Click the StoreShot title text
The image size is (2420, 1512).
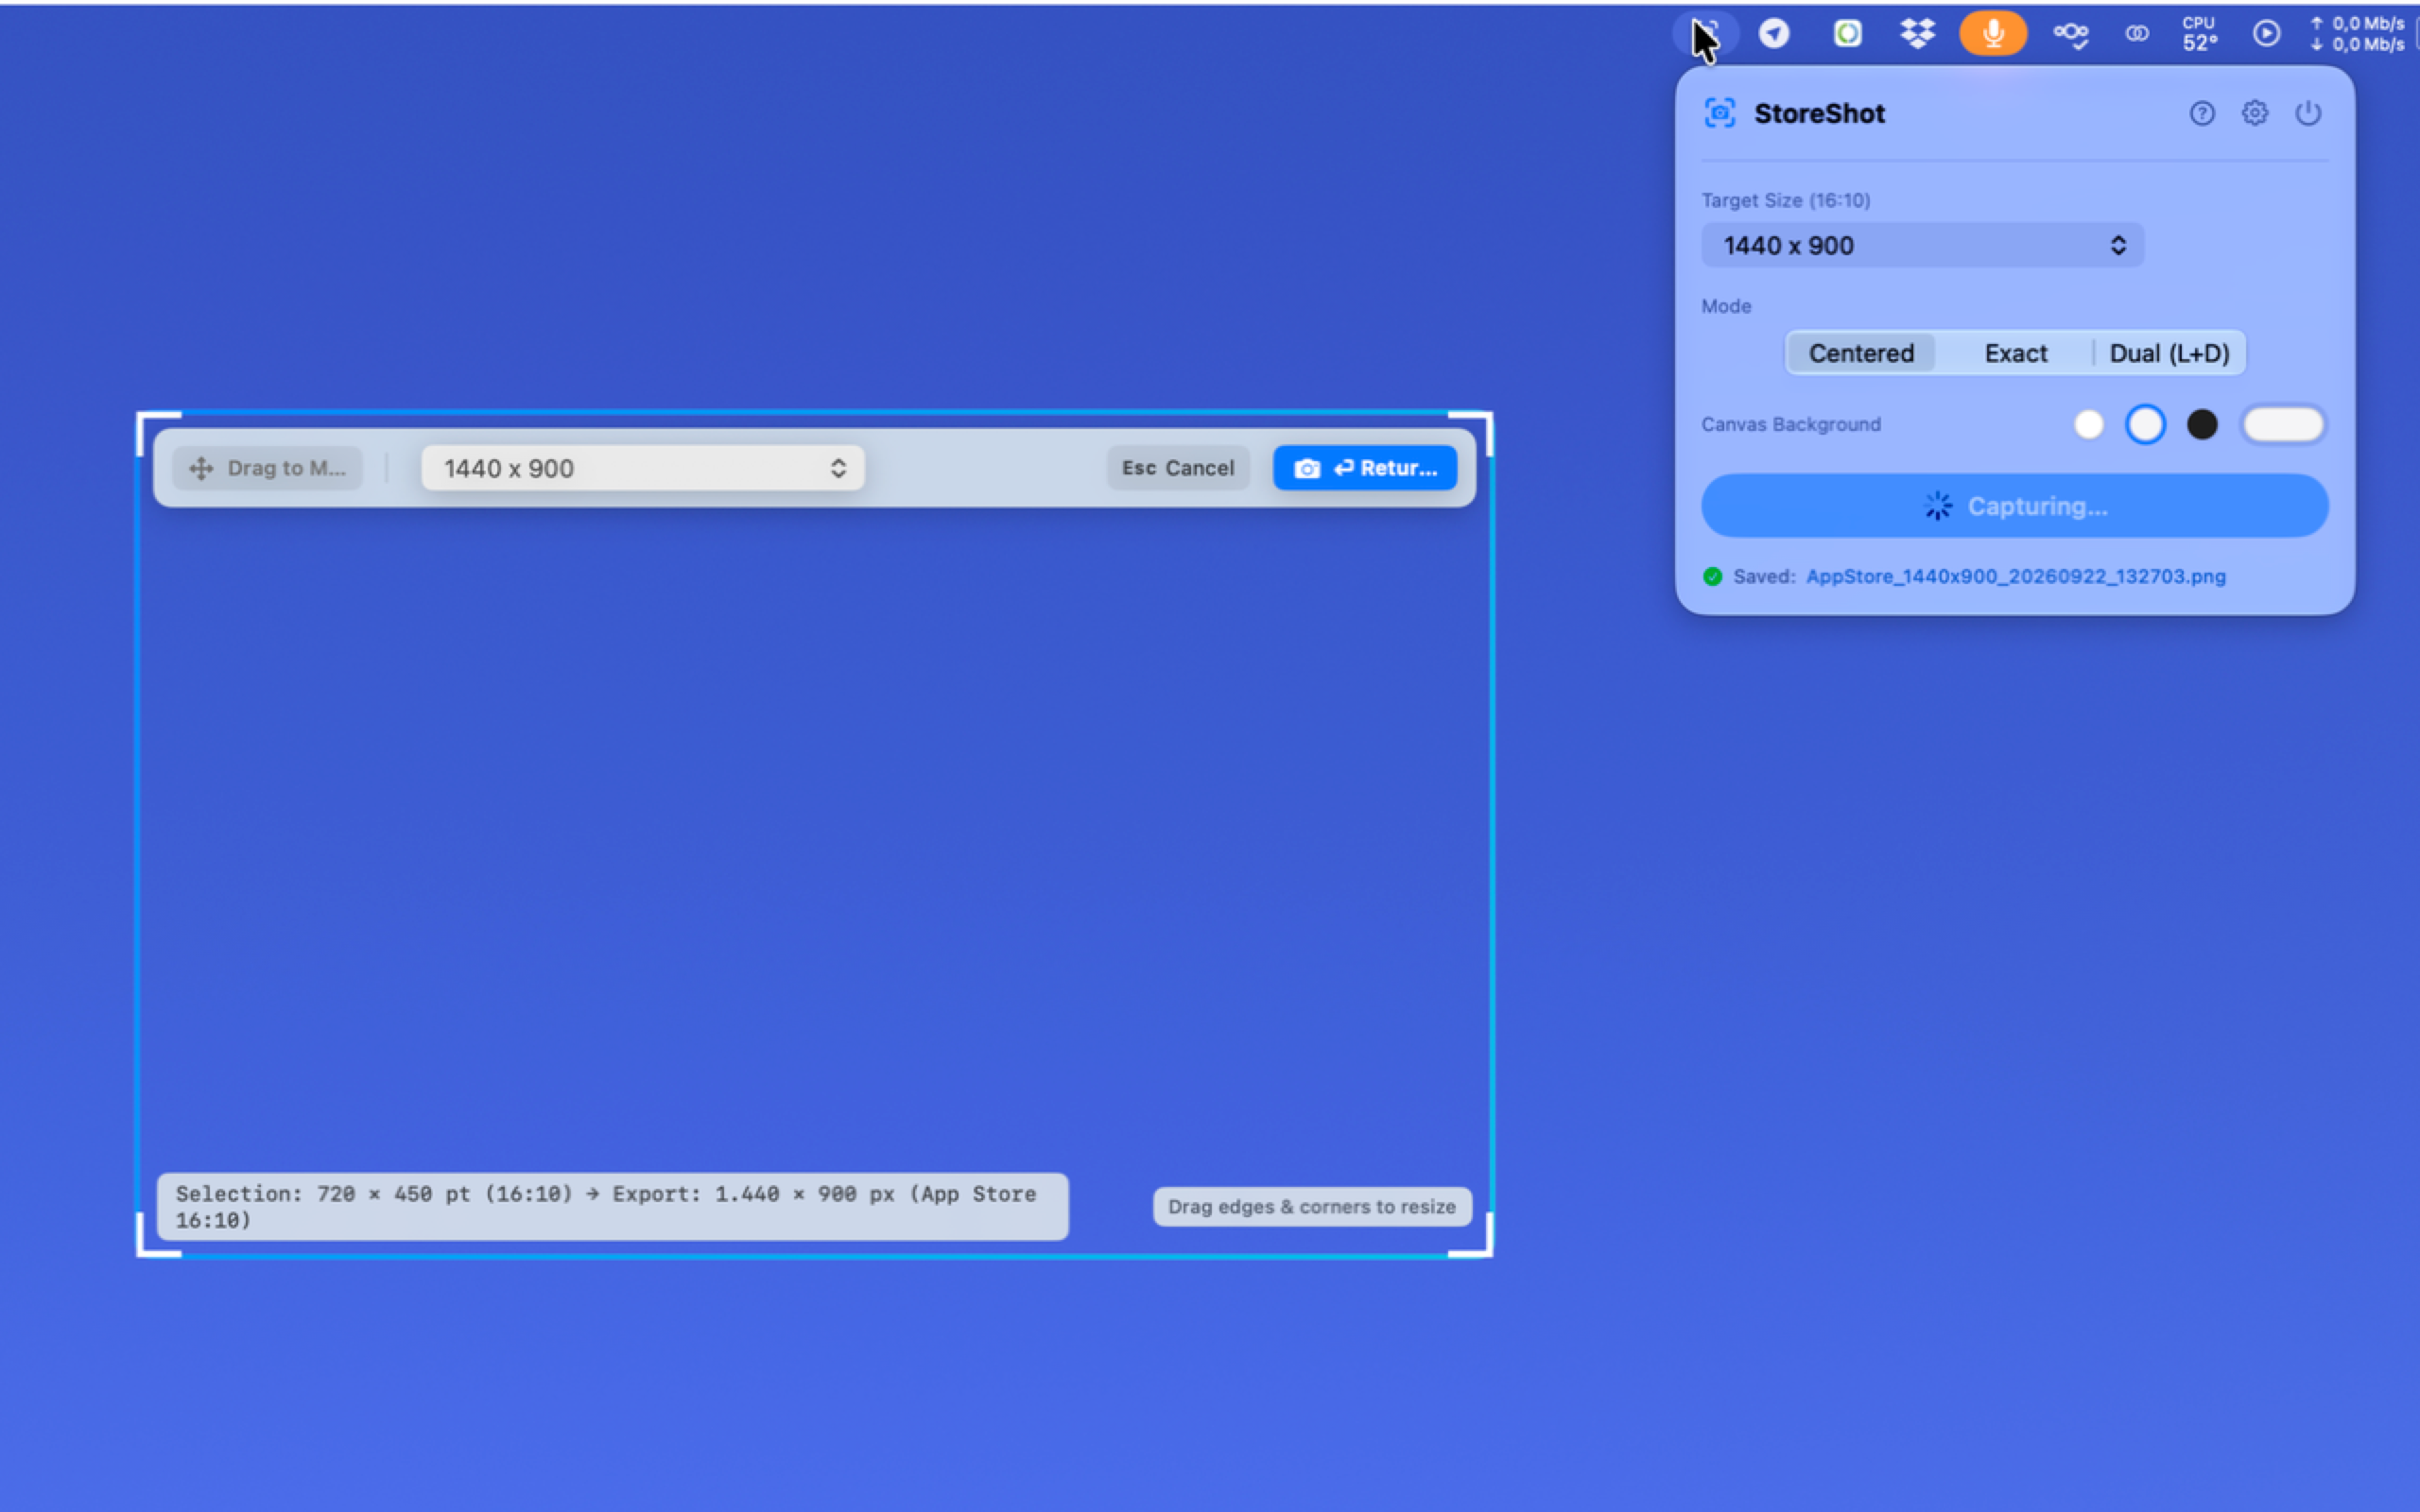[x=1819, y=113]
